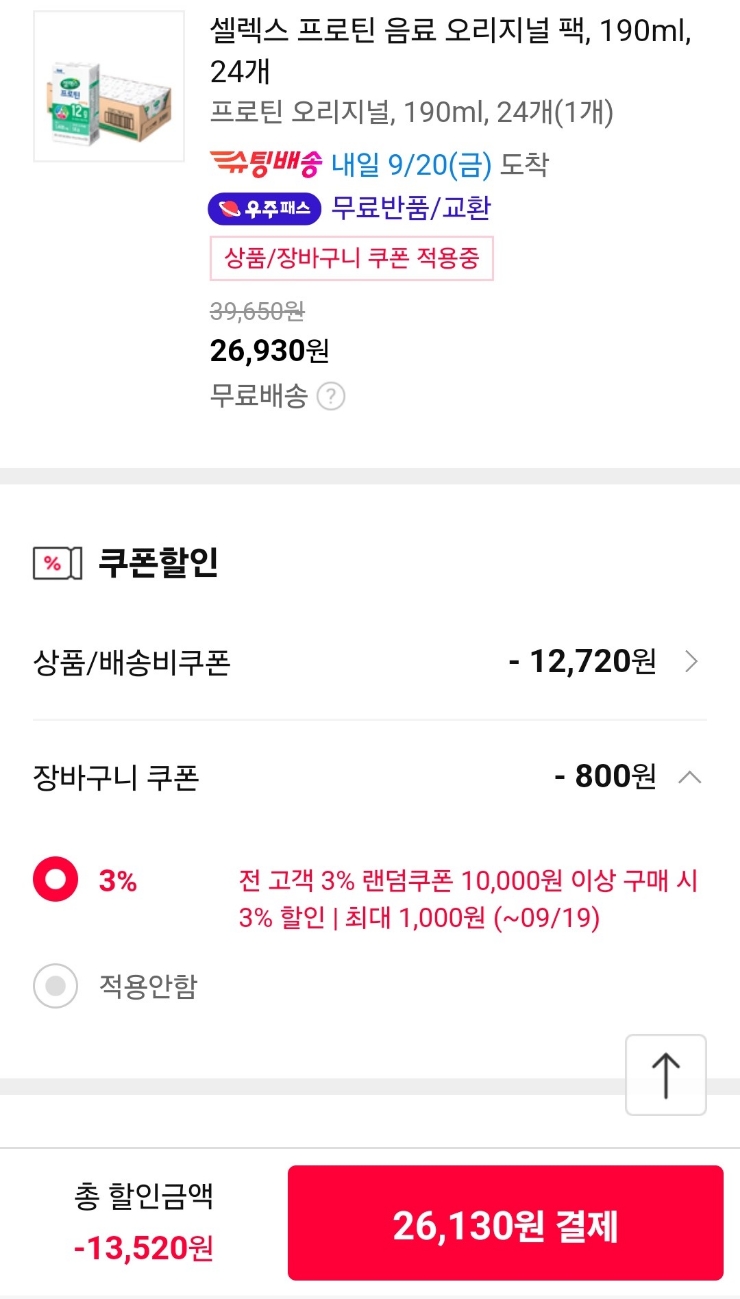Click the 쓔팅배송 delivery logo
Screen dimensions: 740x1299
tap(266, 163)
